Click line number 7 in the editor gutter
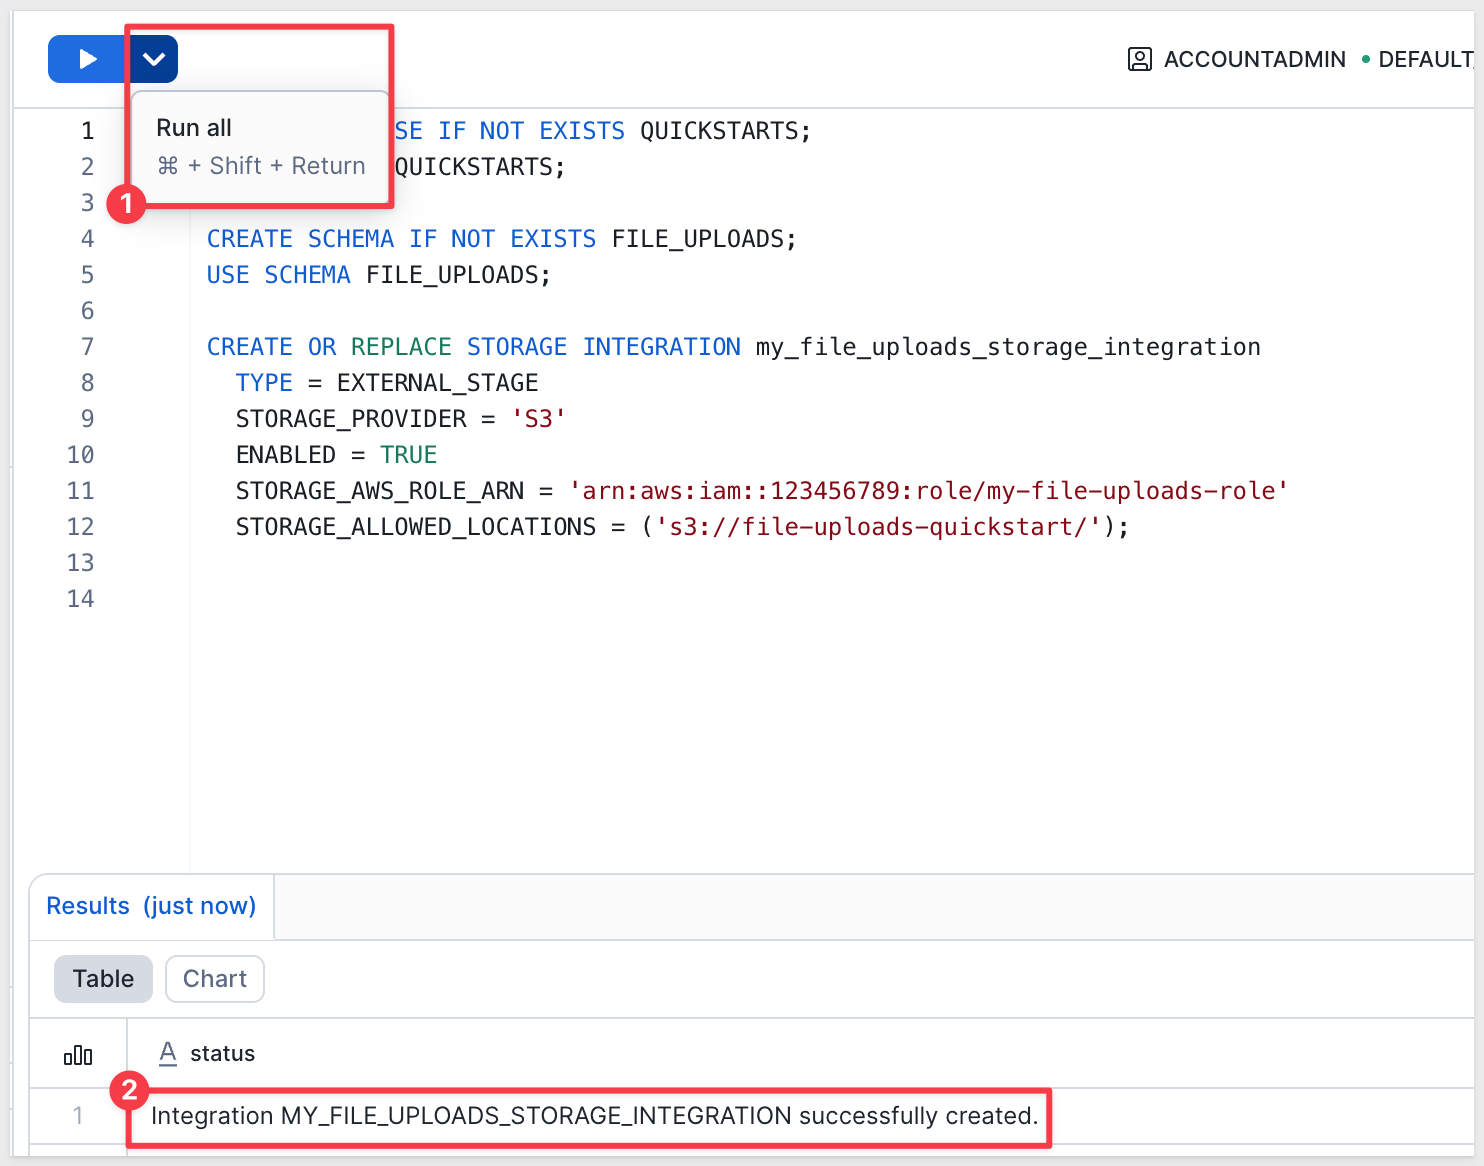This screenshot has width=1484, height=1166. [x=87, y=347]
